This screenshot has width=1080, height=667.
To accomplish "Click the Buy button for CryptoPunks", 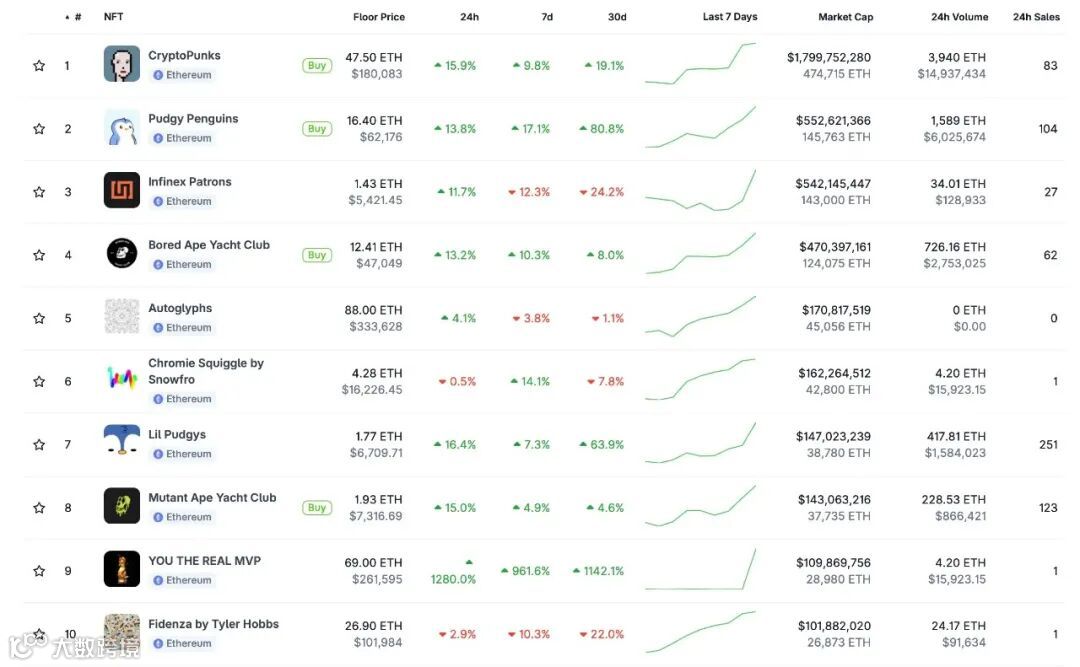I will pyautogui.click(x=317, y=66).
